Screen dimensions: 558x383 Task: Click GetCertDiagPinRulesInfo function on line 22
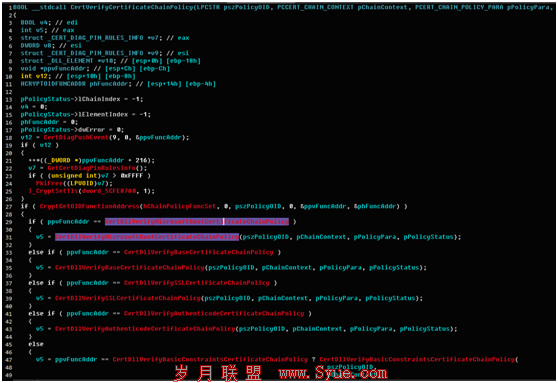[91, 168]
